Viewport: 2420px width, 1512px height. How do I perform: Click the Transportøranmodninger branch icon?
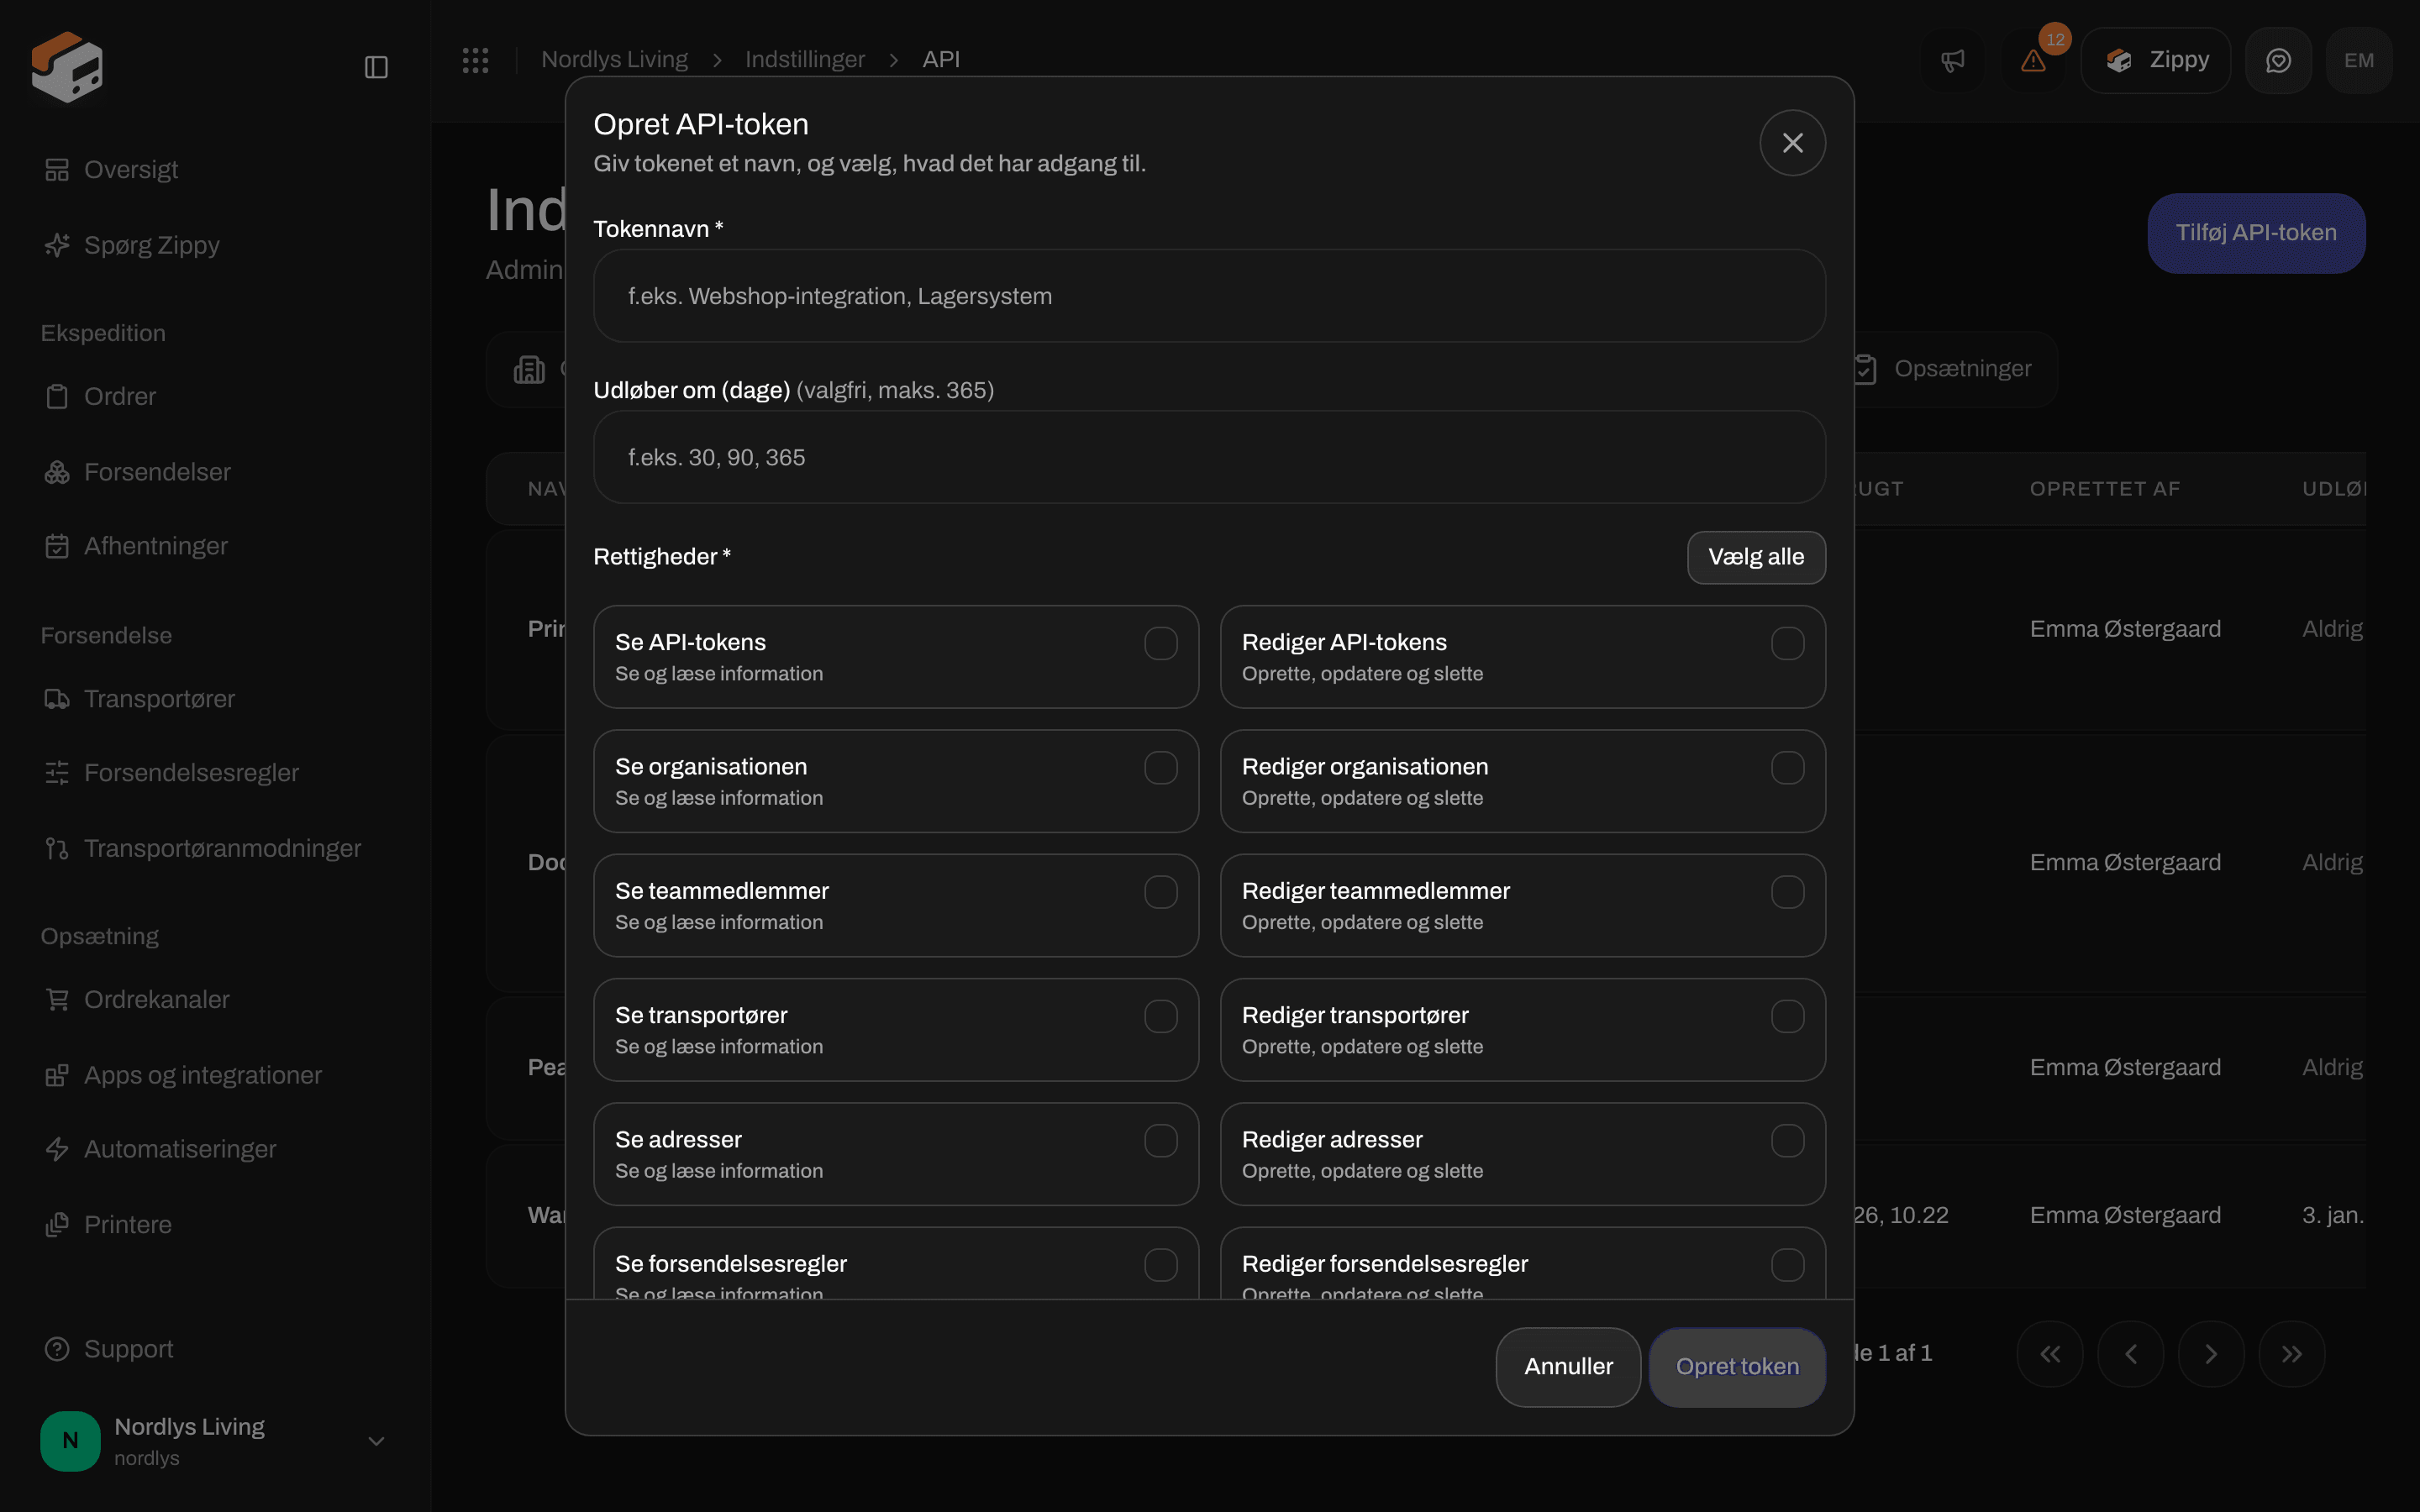tap(57, 849)
